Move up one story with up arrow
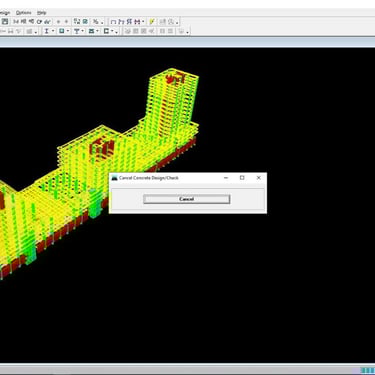This screenshot has height=375, width=375. [58, 22]
